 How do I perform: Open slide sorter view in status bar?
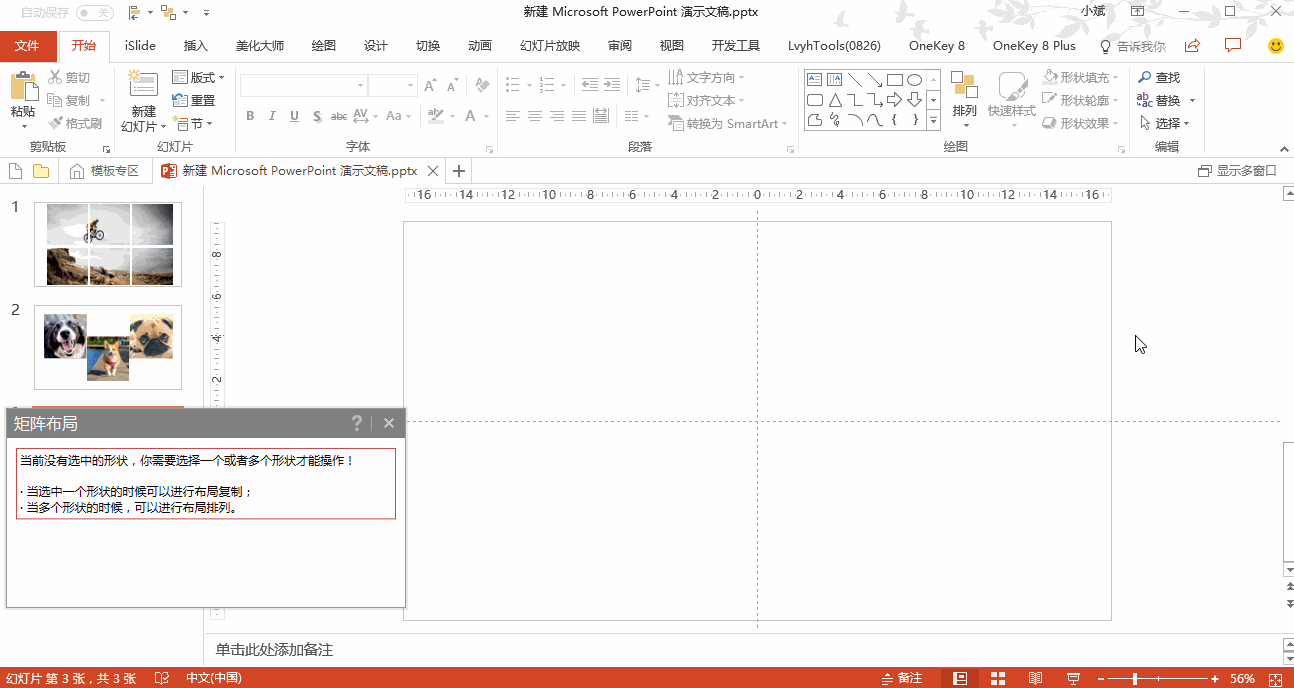(x=997, y=678)
